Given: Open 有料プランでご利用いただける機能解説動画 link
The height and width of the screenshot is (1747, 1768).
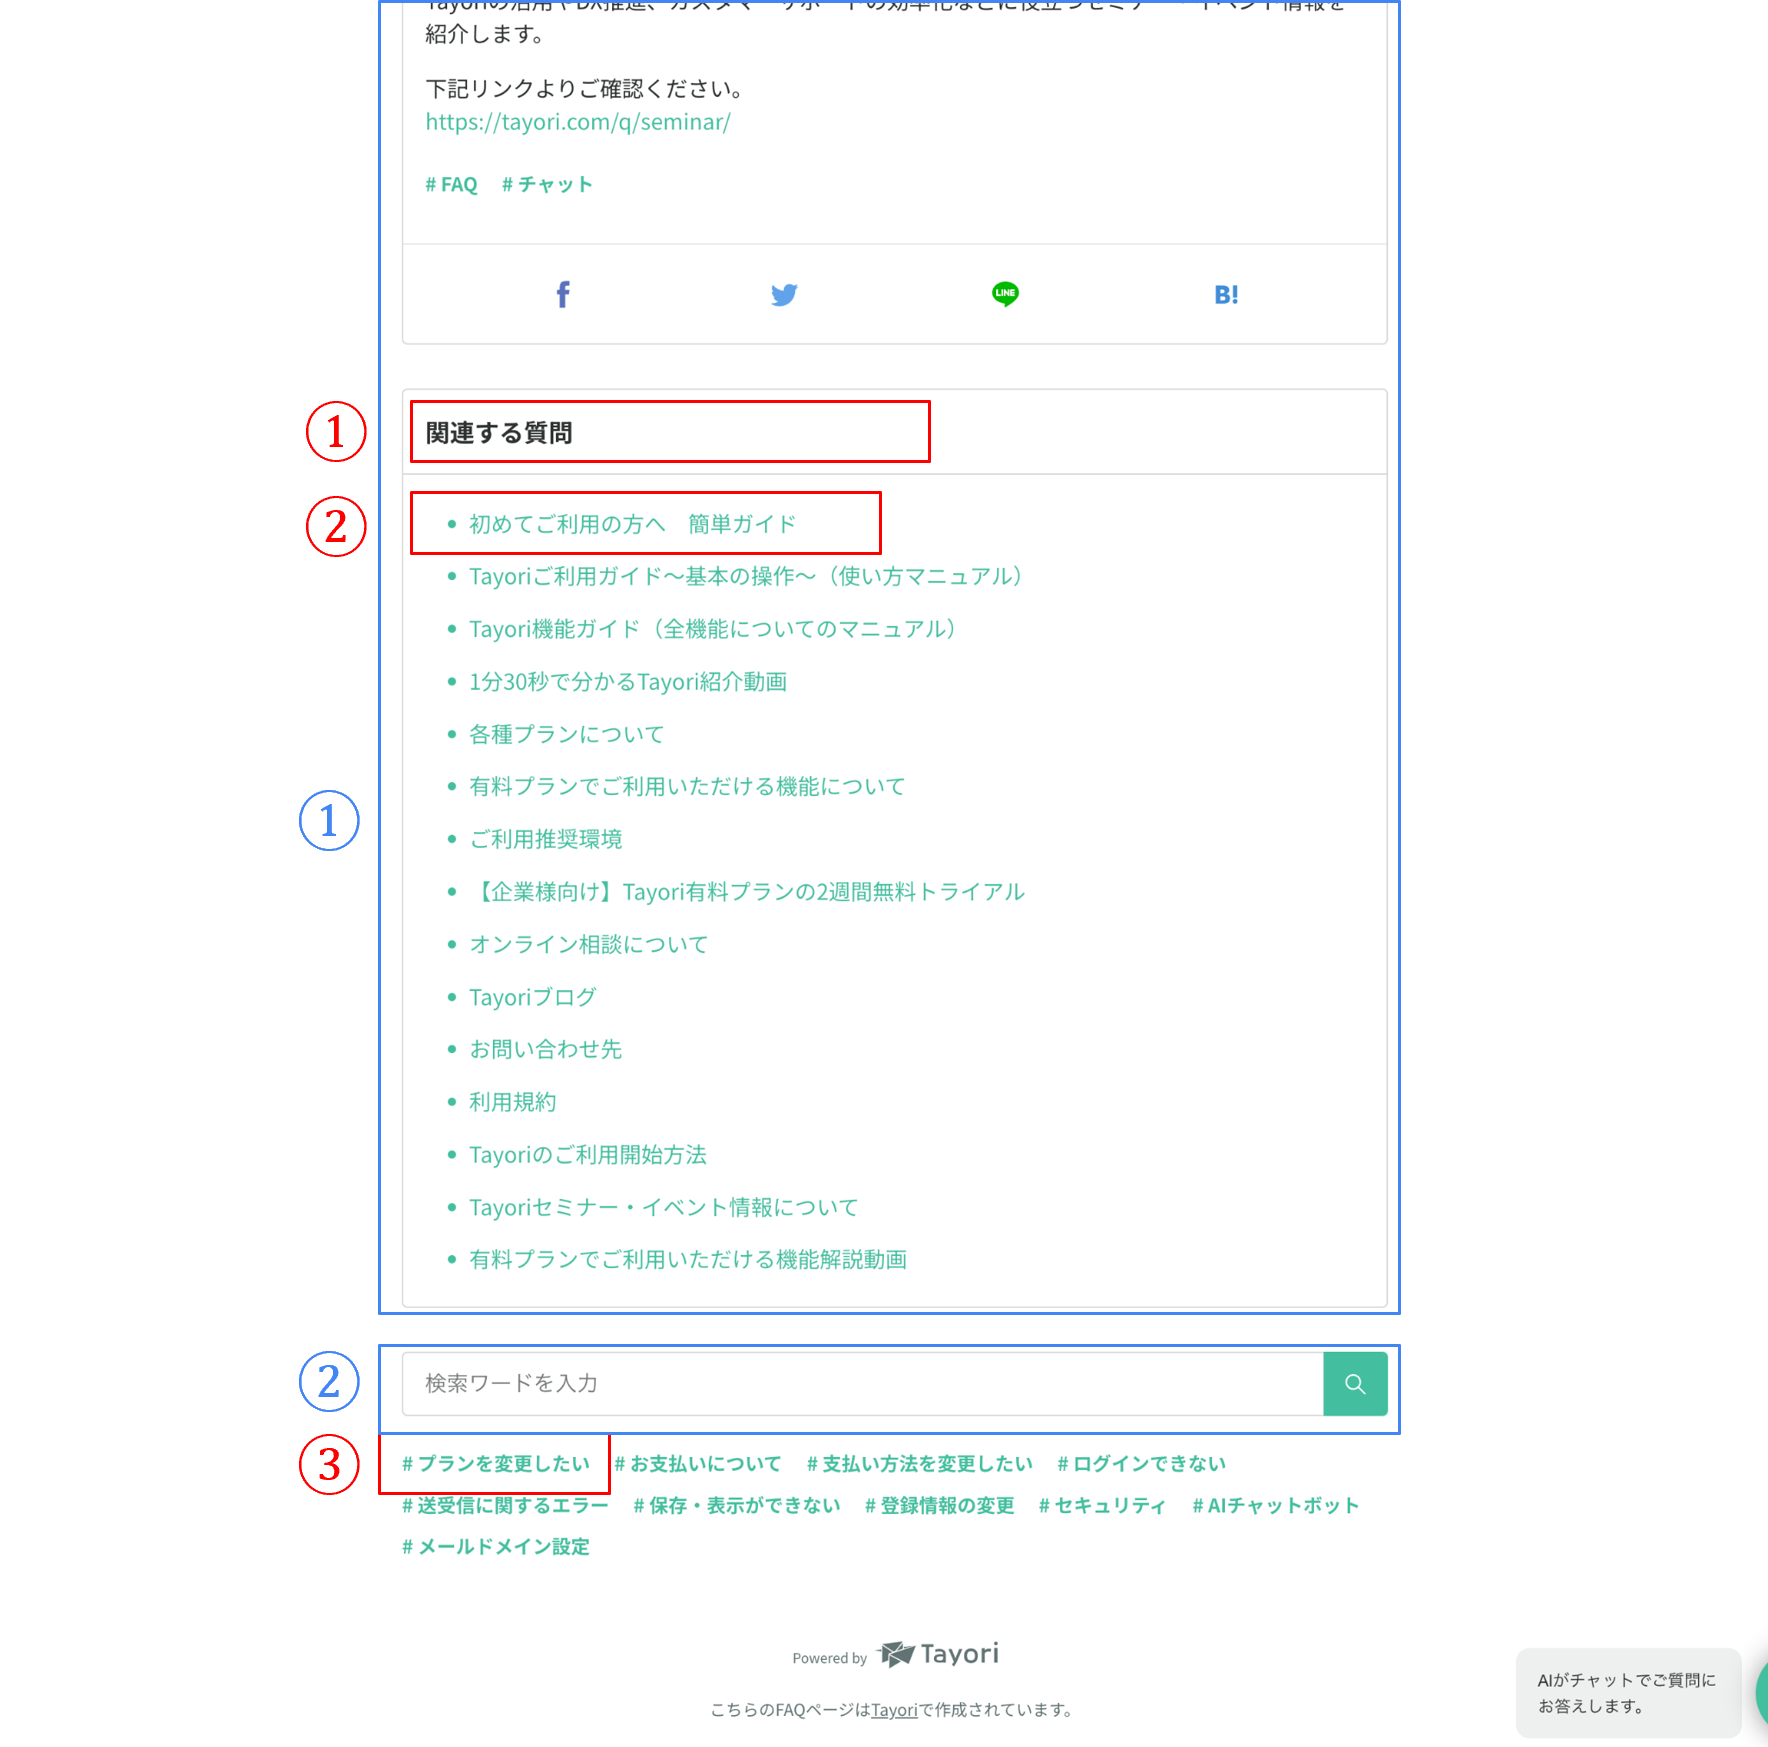Looking at the screenshot, I should (x=688, y=1260).
